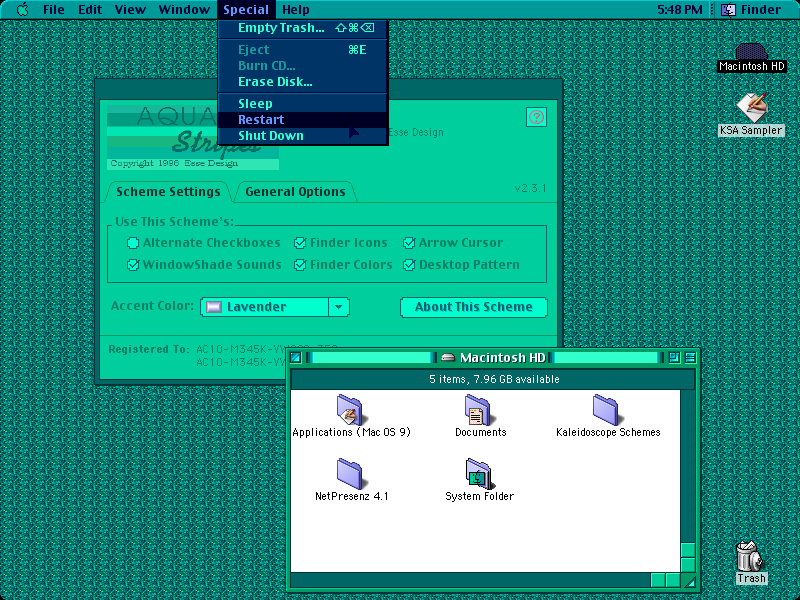This screenshot has width=800, height=600.
Task: Switch to Scheme Settings tab
Action: click(168, 192)
